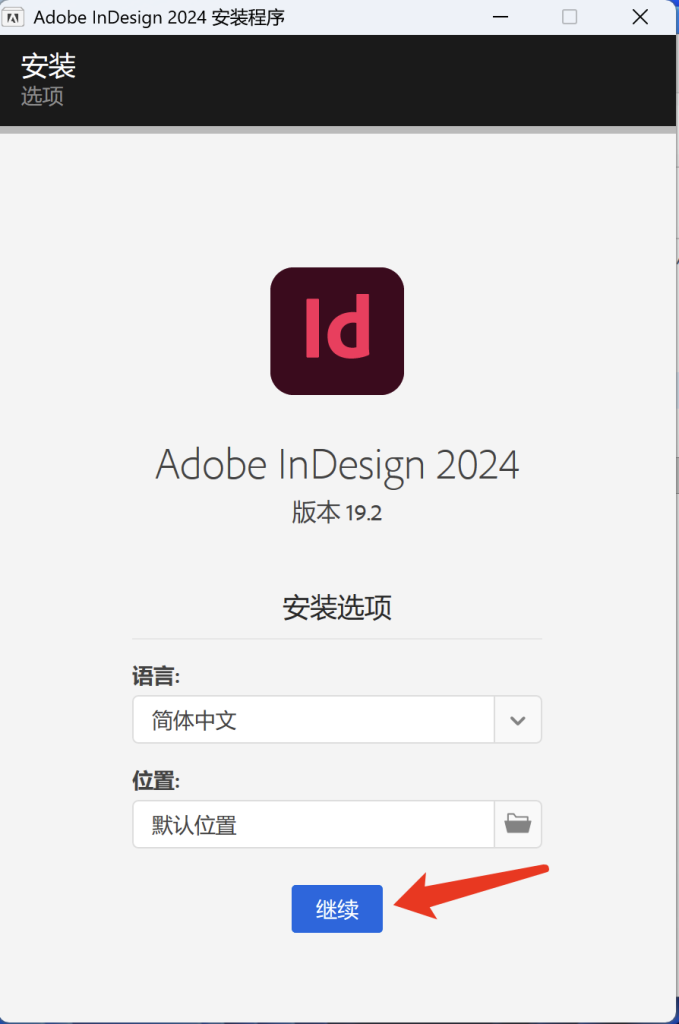
Task: Click the 安装选项 section heading
Action: (337, 607)
